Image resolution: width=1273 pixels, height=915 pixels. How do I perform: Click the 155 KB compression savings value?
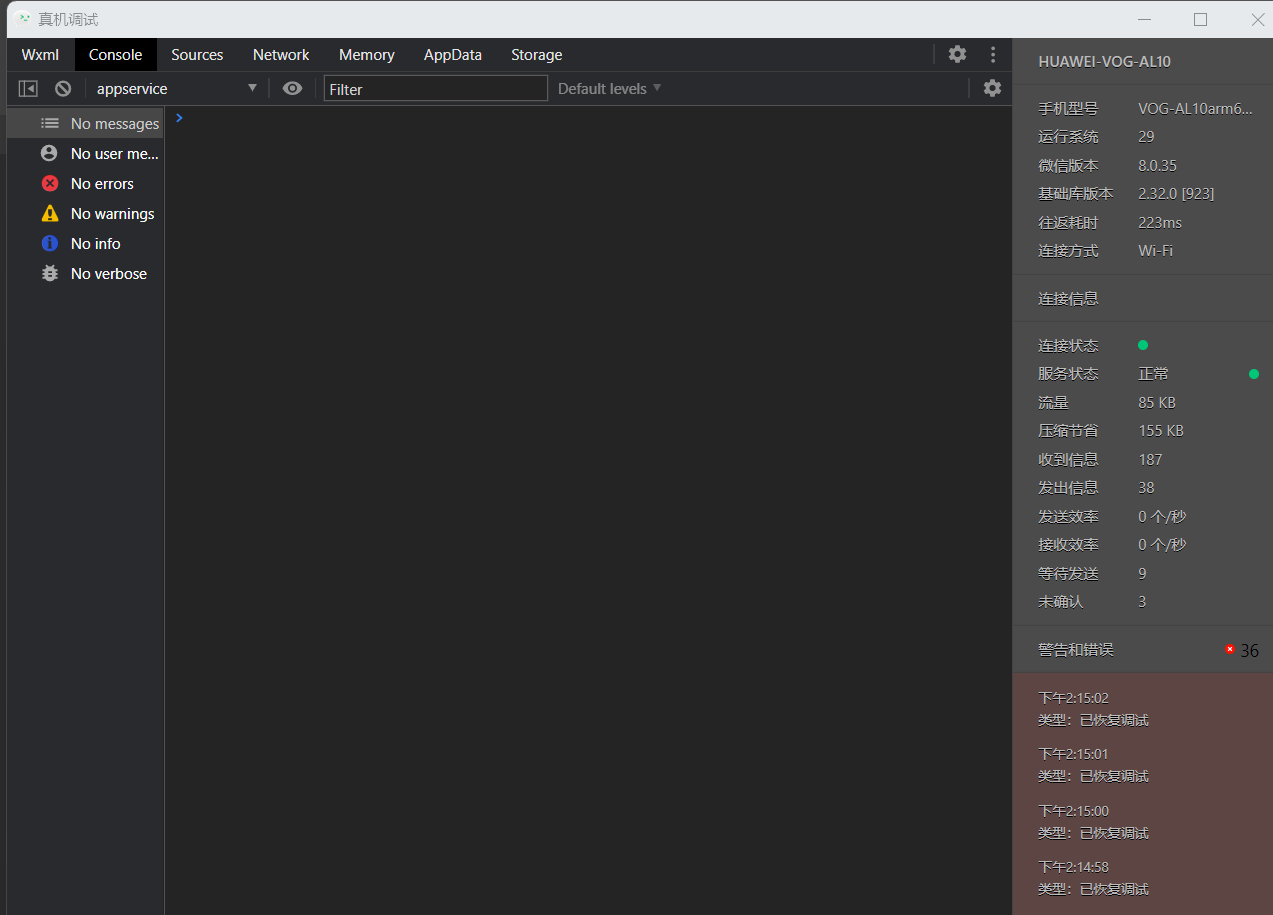(x=1161, y=431)
